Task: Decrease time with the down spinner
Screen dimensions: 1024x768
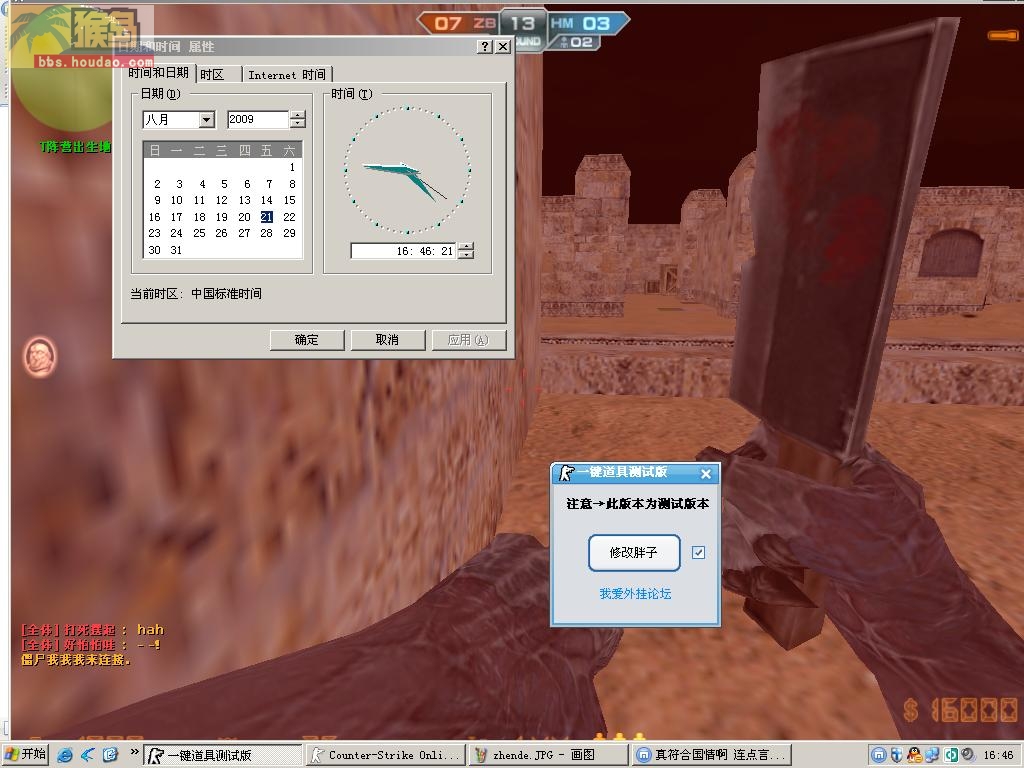Action: [466, 255]
